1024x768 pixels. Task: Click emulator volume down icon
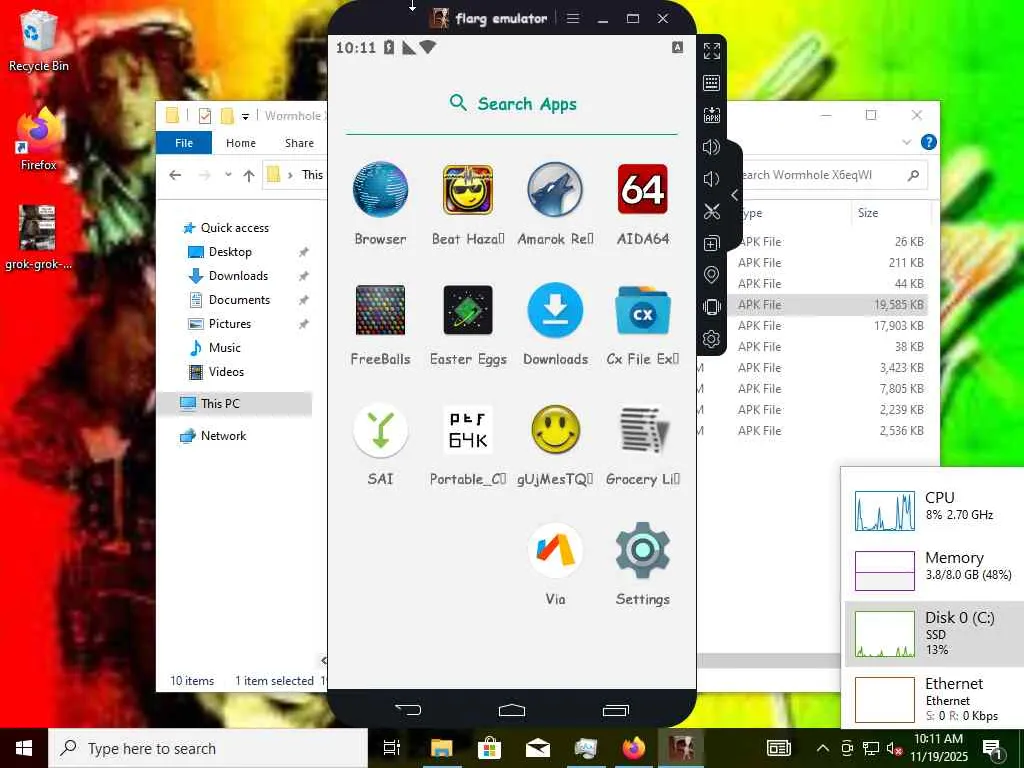click(711, 179)
